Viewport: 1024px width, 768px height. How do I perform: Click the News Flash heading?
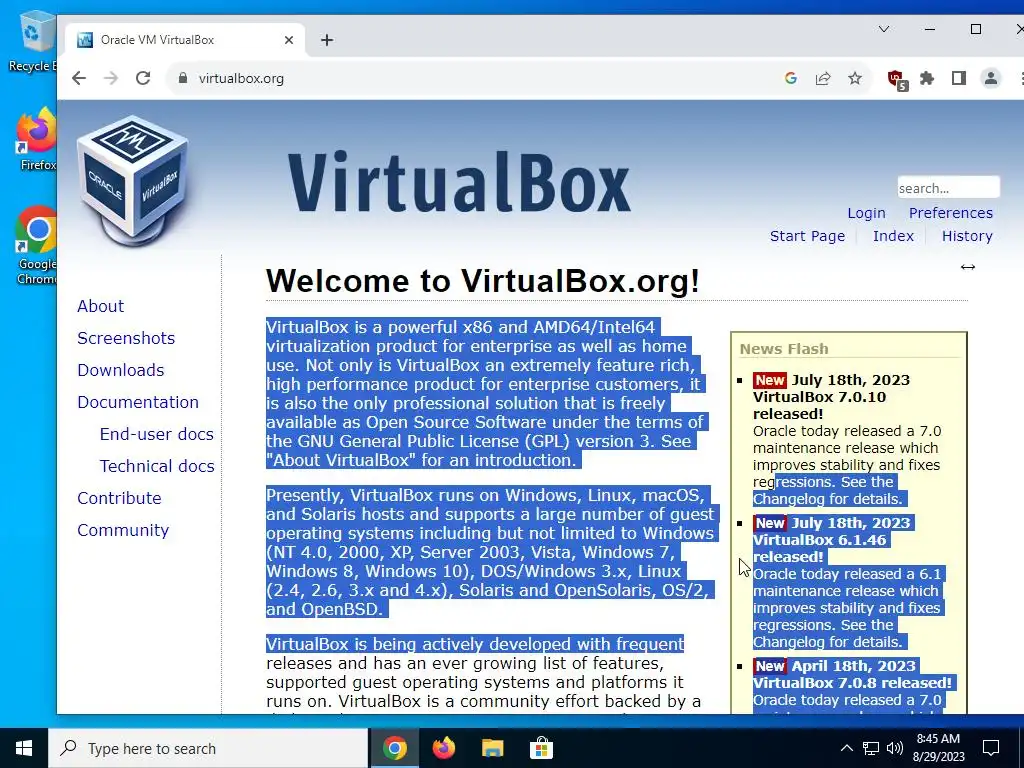784,349
